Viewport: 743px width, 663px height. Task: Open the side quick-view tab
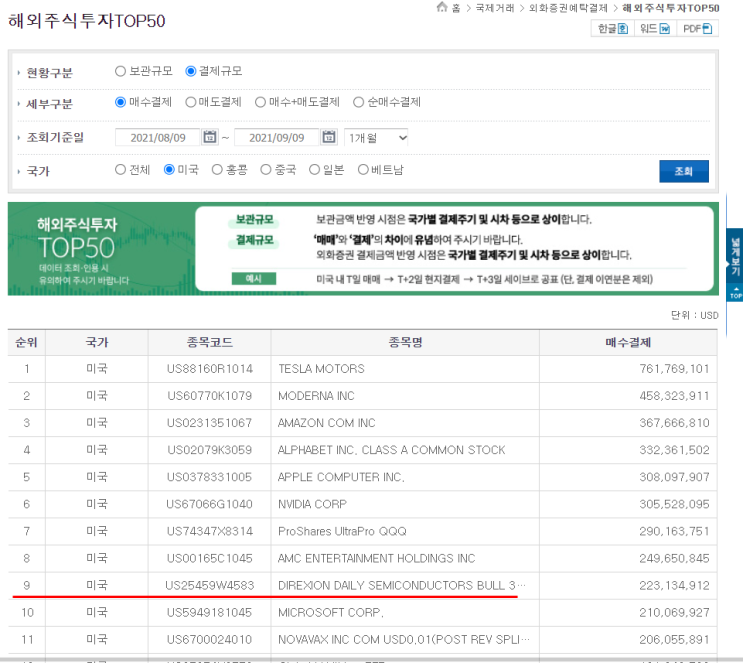click(x=735, y=256)
